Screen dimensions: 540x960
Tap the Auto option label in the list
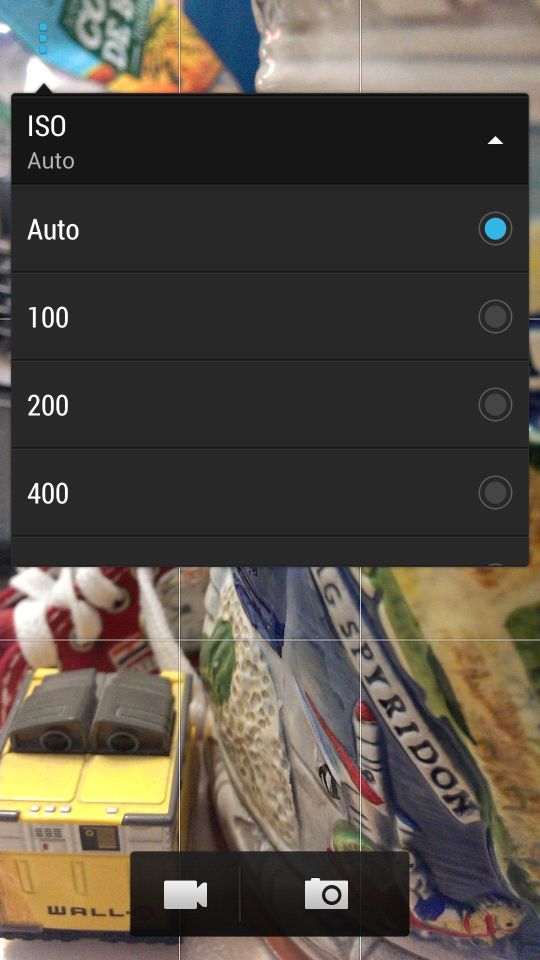pyautogui.click(x=53, y=230)
